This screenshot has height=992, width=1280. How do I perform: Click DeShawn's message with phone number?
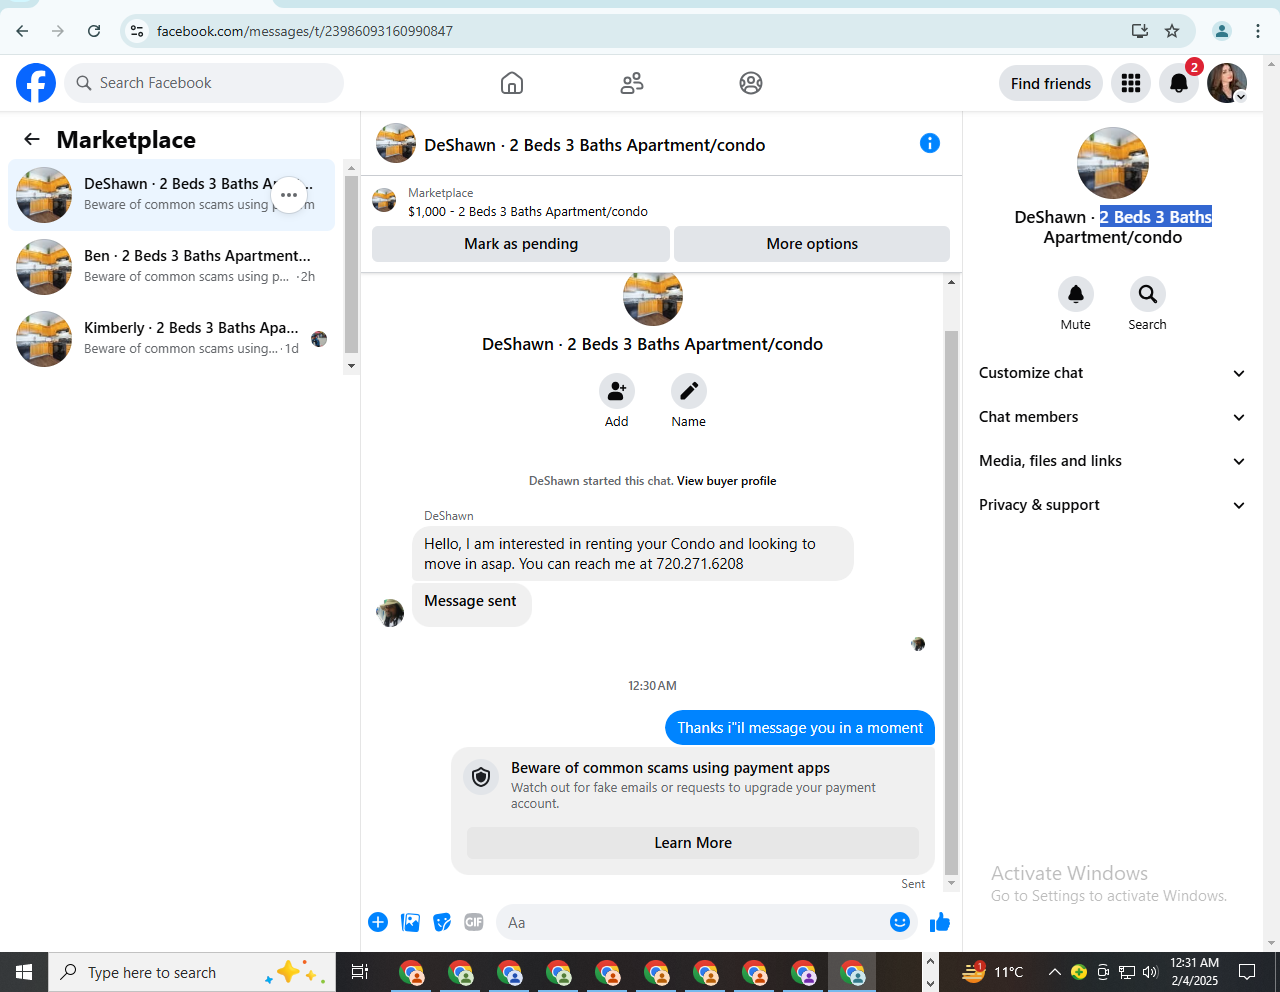[633, 554]
